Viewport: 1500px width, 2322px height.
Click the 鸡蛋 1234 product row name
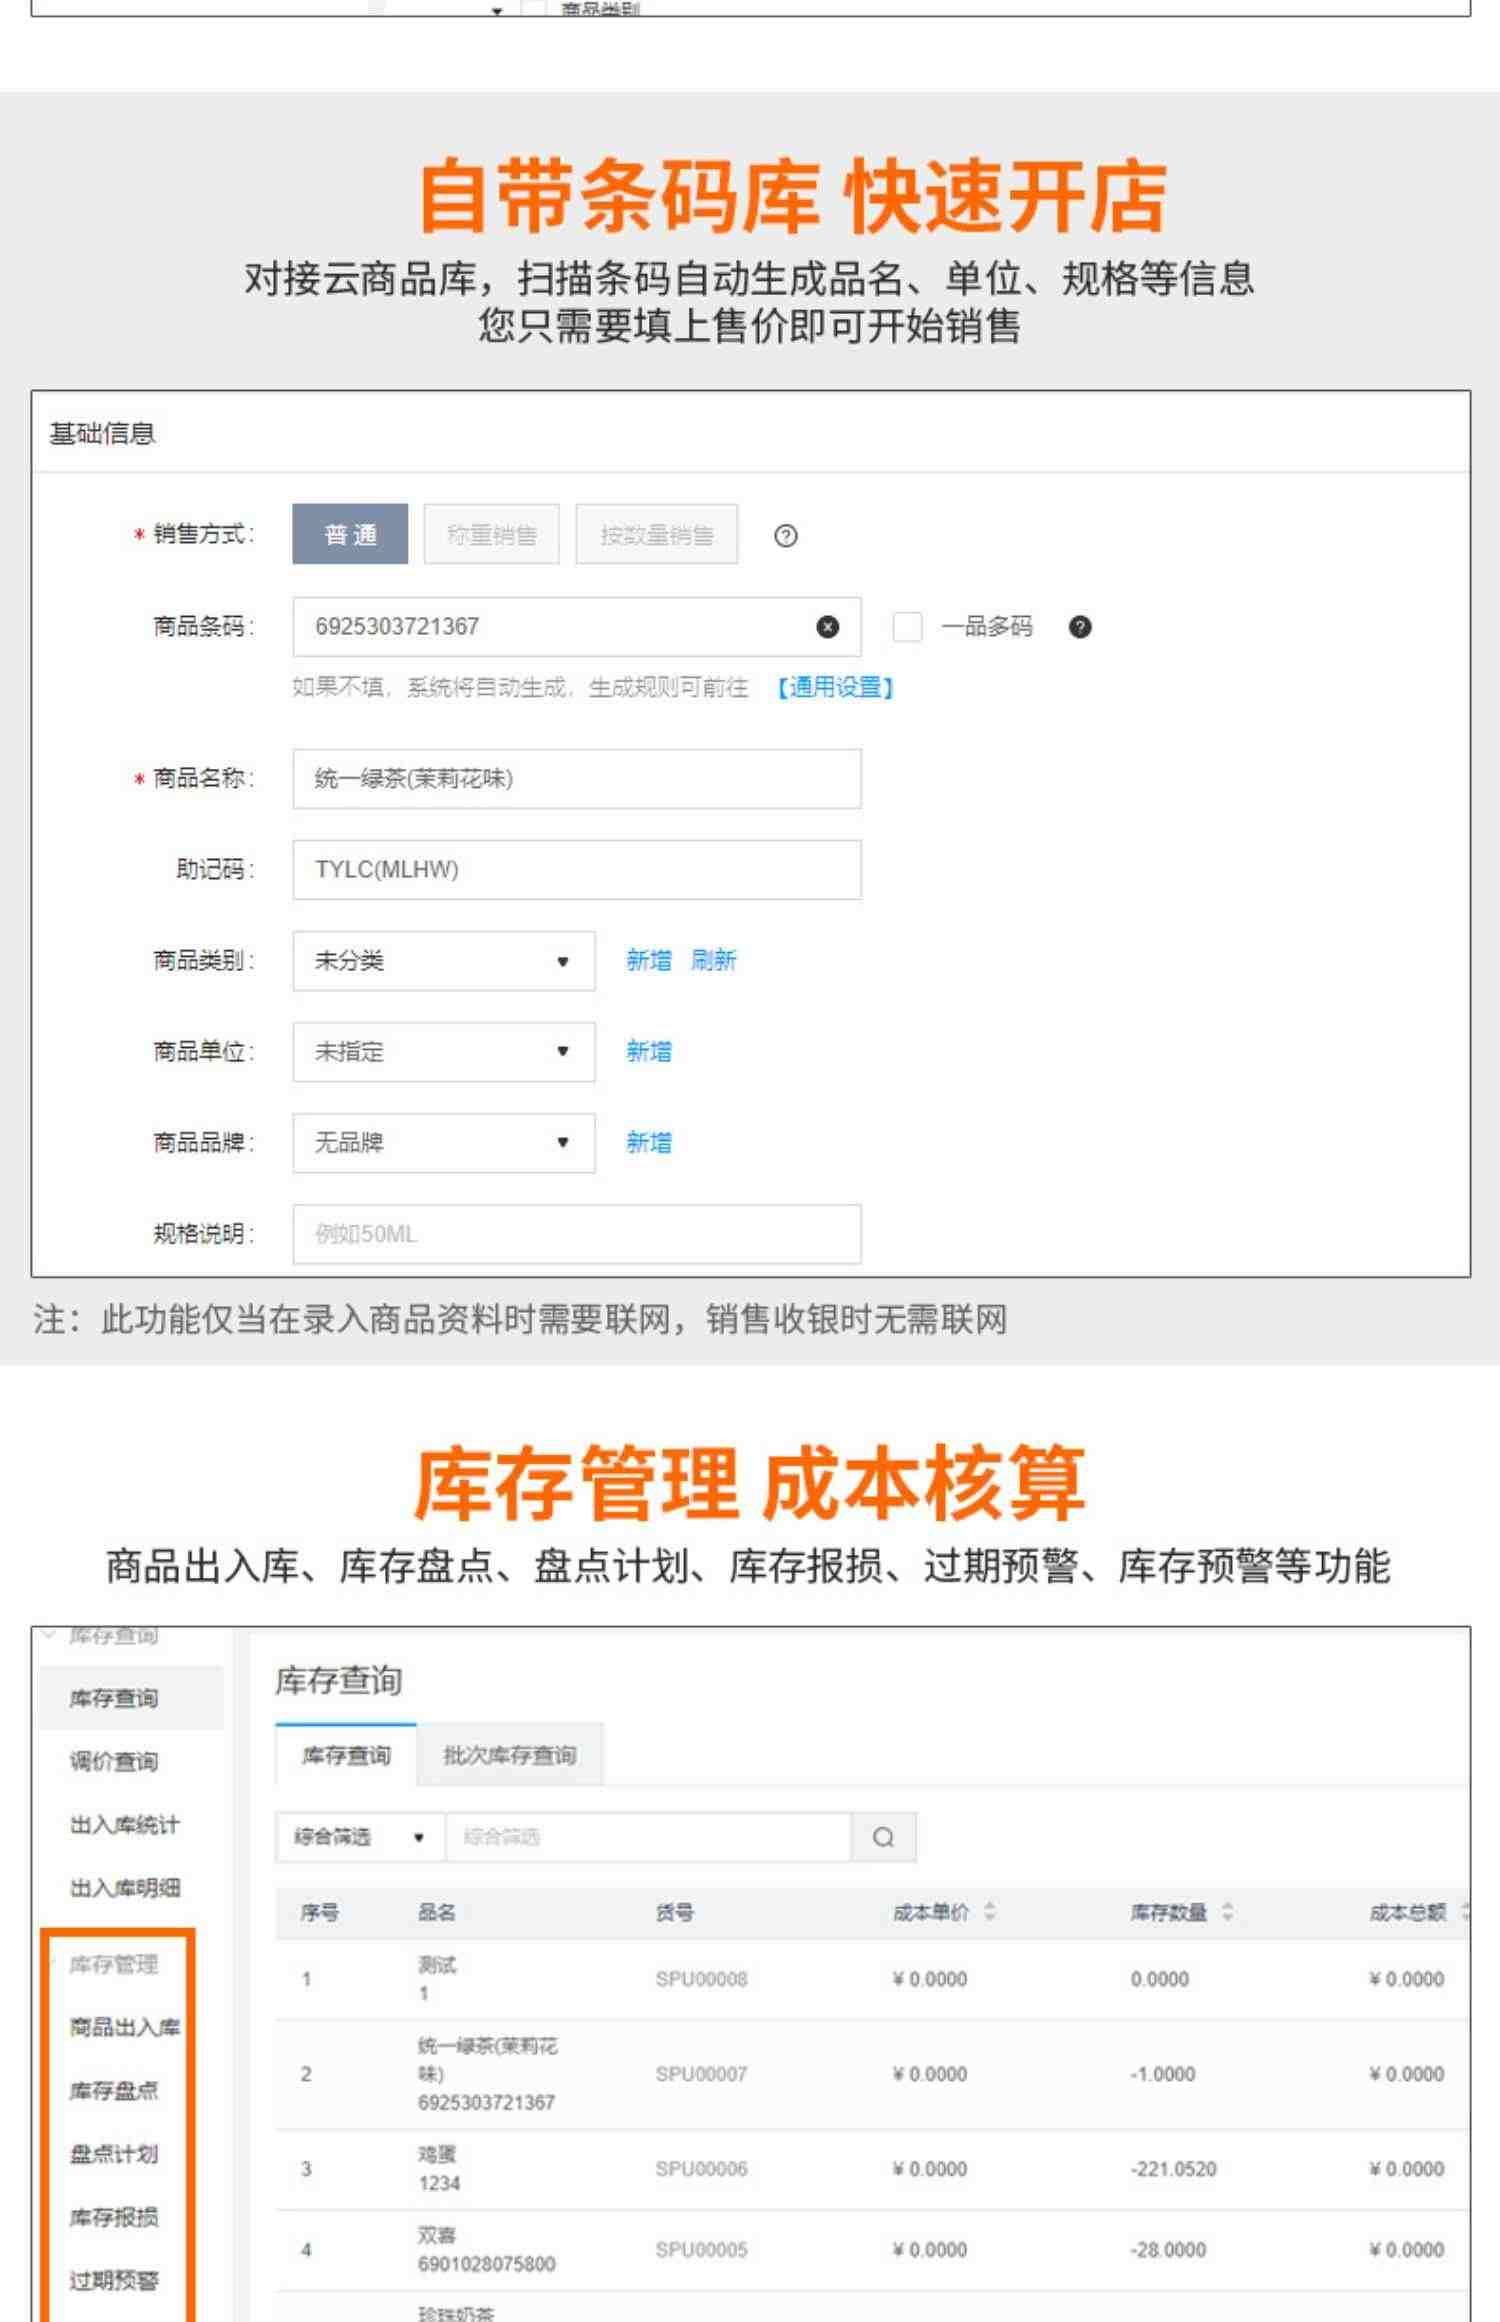[x=439, y=2169]
